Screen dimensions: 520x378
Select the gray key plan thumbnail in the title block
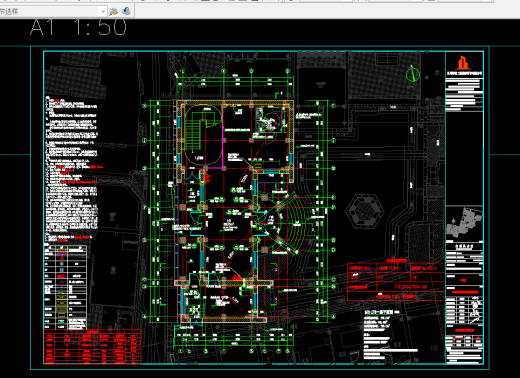465,221
